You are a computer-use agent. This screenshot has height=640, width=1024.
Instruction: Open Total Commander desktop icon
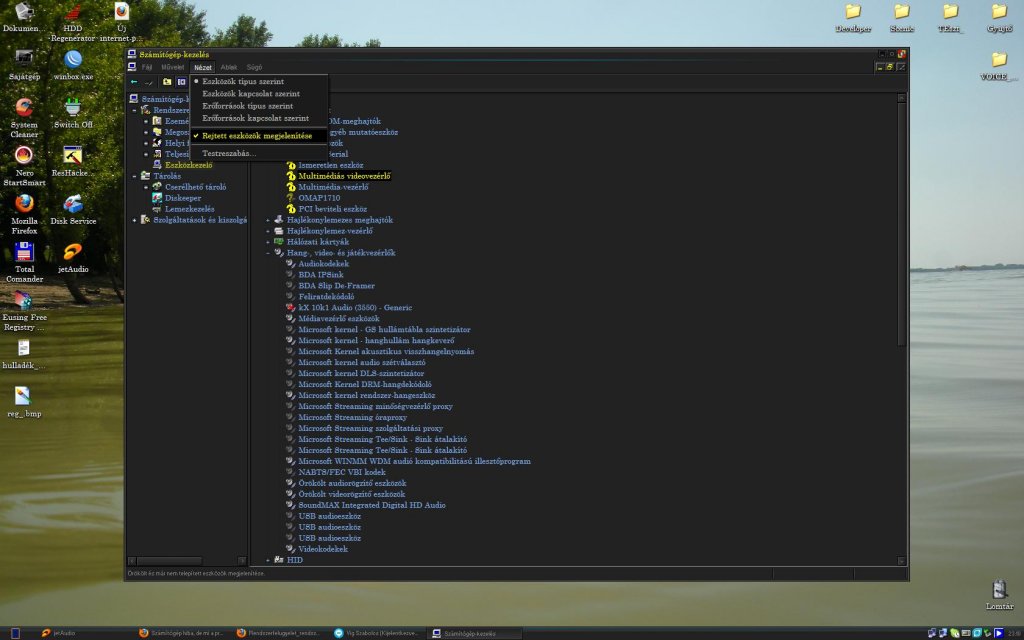[x=24, y=263]
